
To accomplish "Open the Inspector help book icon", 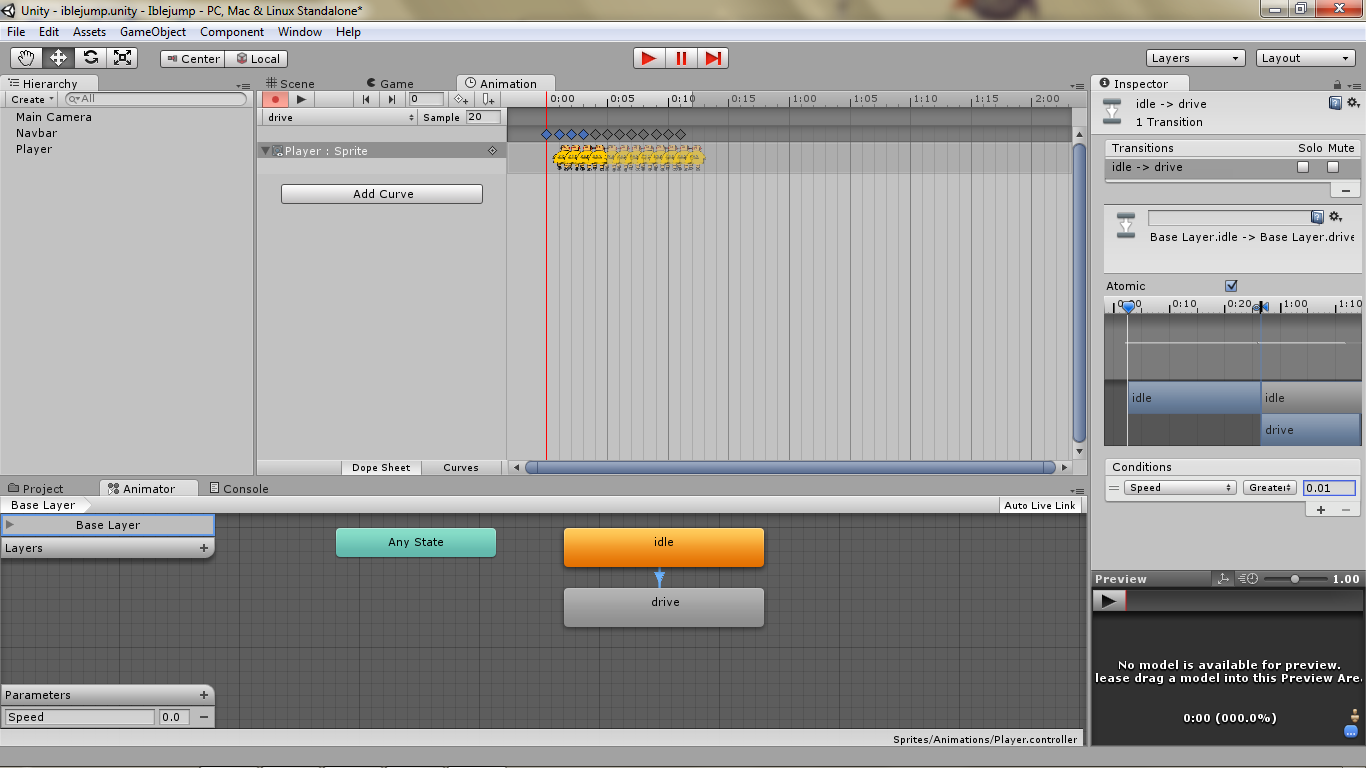I will point(1335,103).
